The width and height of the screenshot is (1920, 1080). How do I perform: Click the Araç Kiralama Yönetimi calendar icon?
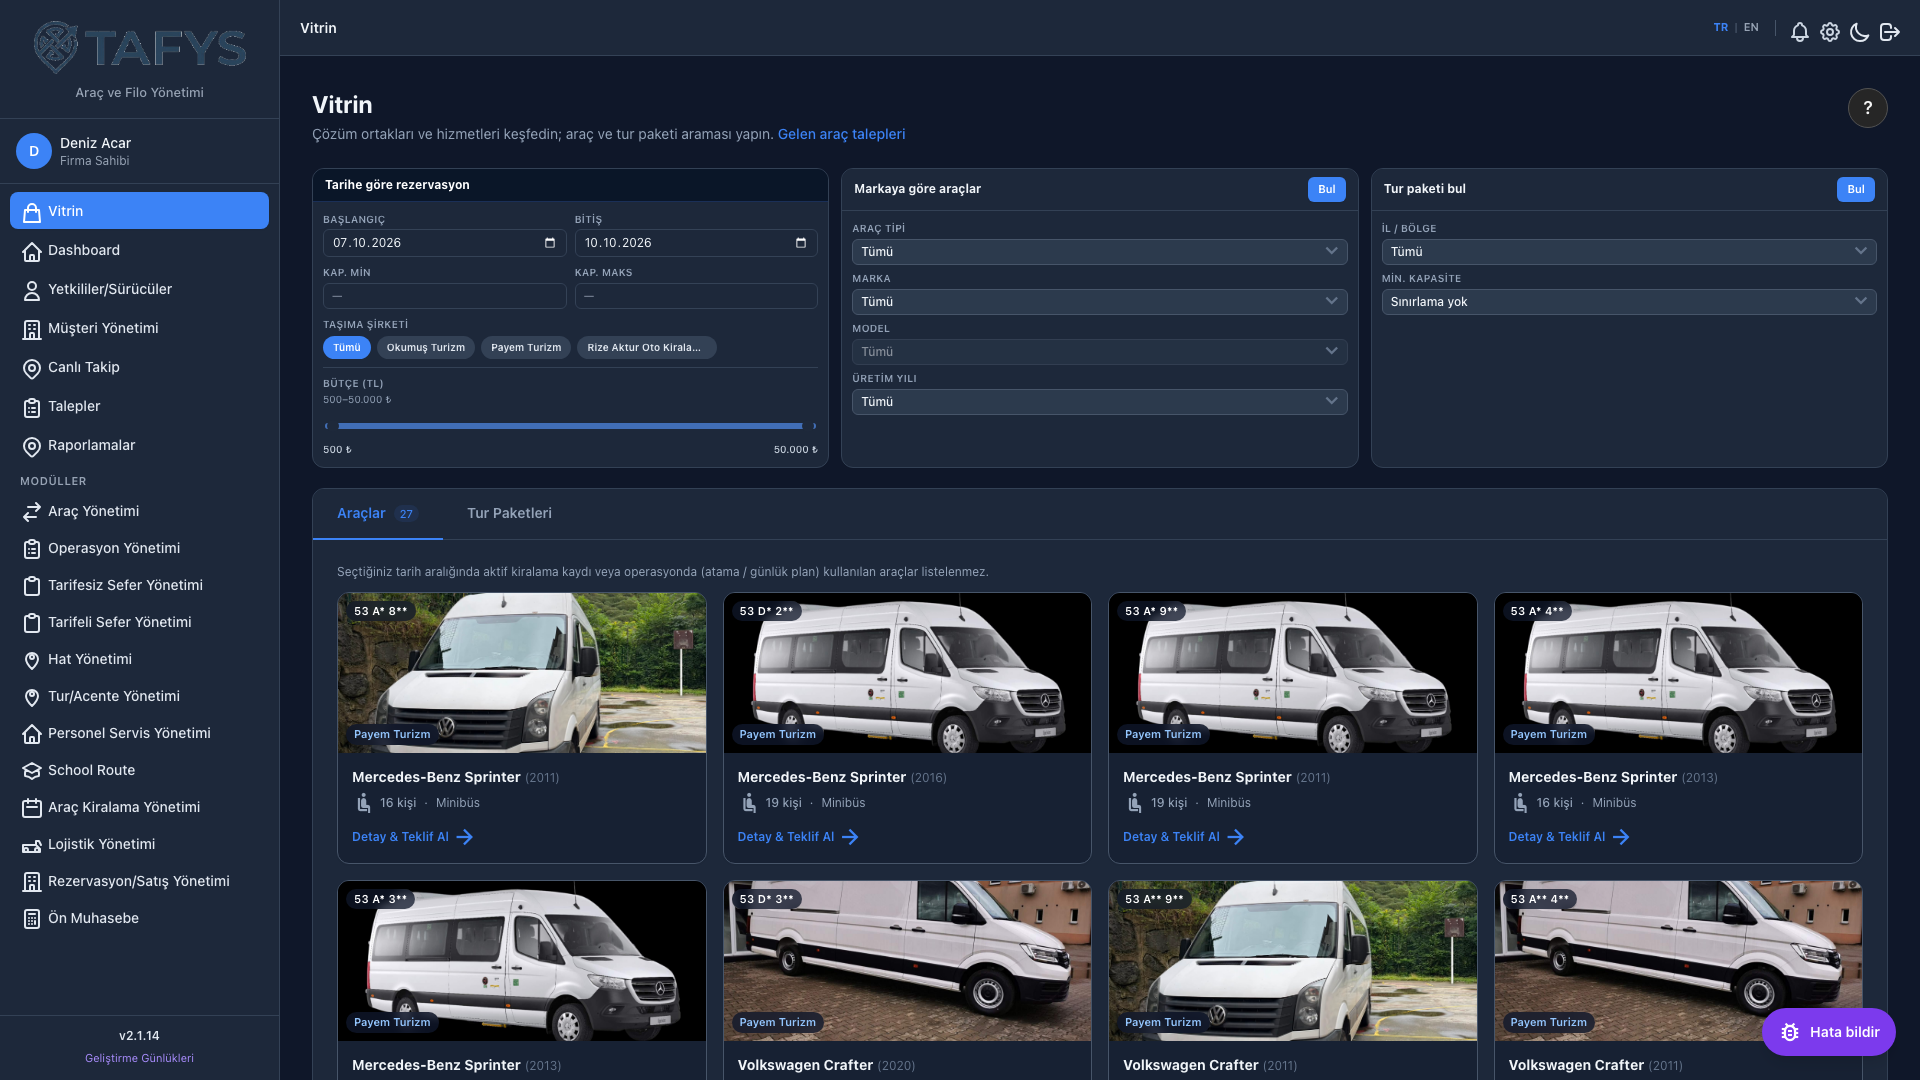point(32,808)
